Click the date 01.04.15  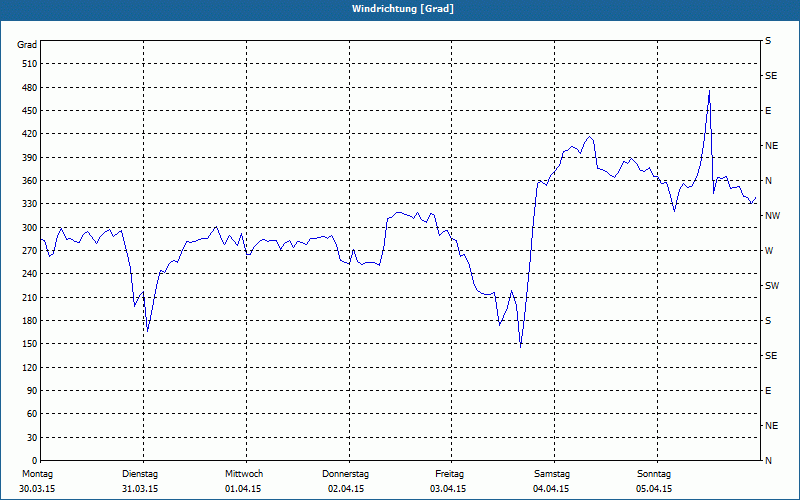(243, 489)
